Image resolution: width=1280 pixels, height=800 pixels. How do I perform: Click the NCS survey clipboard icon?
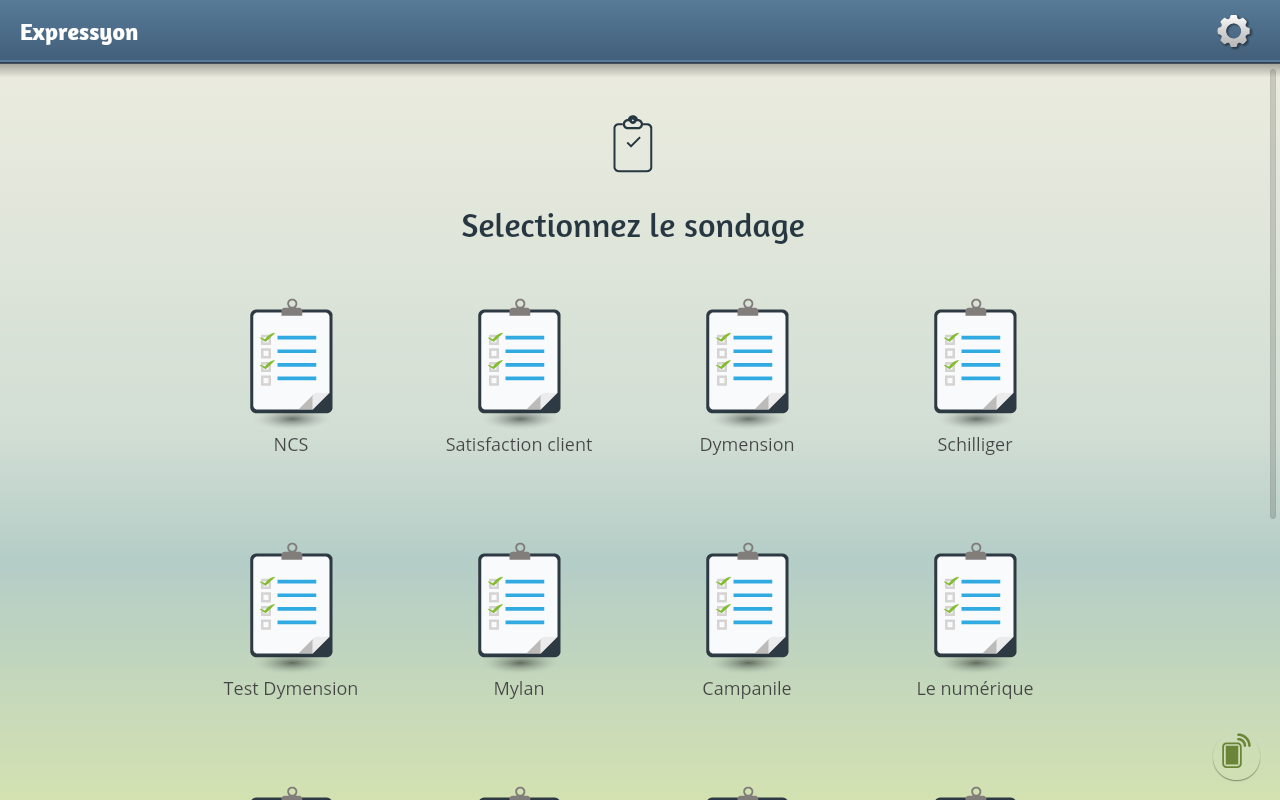pyautogui.click(x=291, y=361)
